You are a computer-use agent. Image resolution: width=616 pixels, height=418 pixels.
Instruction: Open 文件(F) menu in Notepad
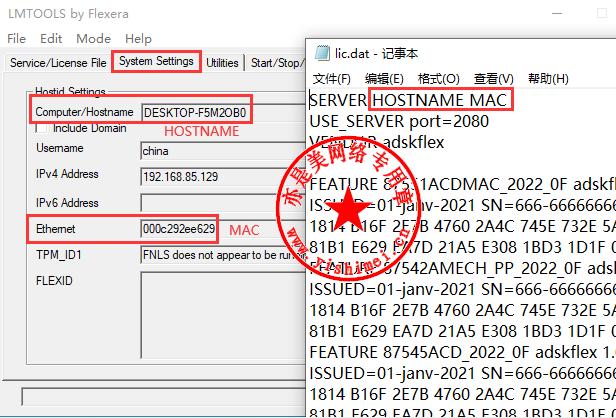point(332,79)
